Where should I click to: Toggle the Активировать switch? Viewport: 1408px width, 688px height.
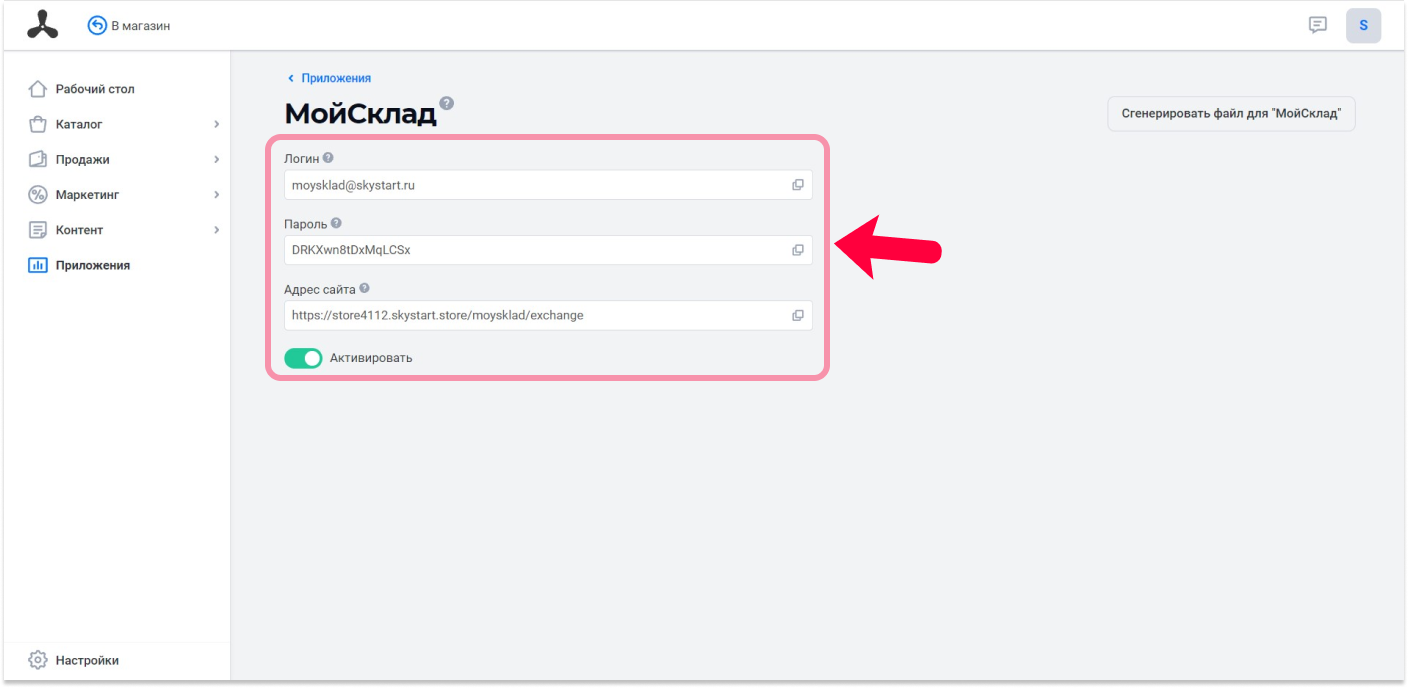click(303, 358)
